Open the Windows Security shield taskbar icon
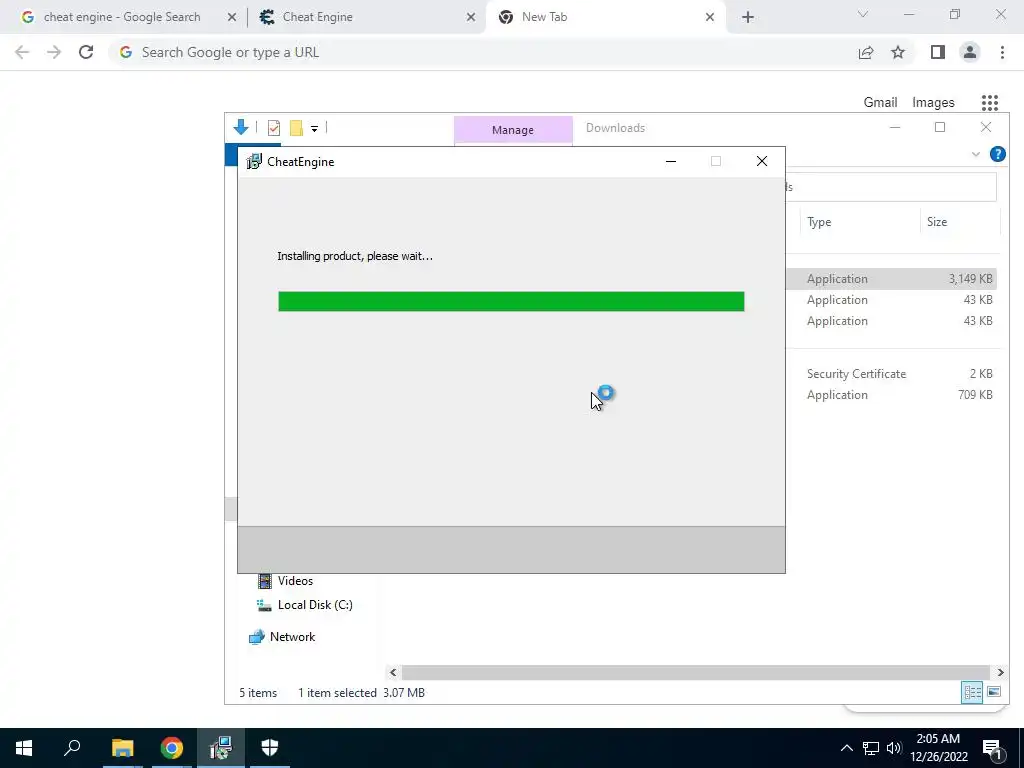Image resolution: width=1024 pixels, height=768 pixels. pyautogui.click(x=270, y=748)
